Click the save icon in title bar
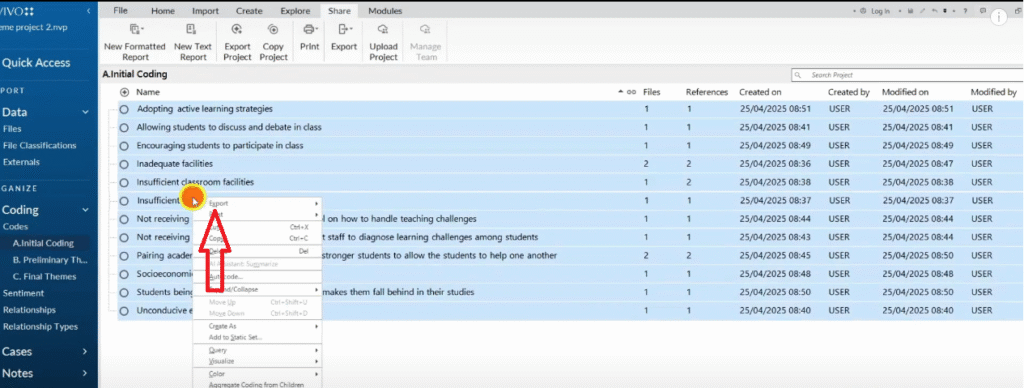The height and width of the screenshot is (388, 1024). (x=910, y=12)
